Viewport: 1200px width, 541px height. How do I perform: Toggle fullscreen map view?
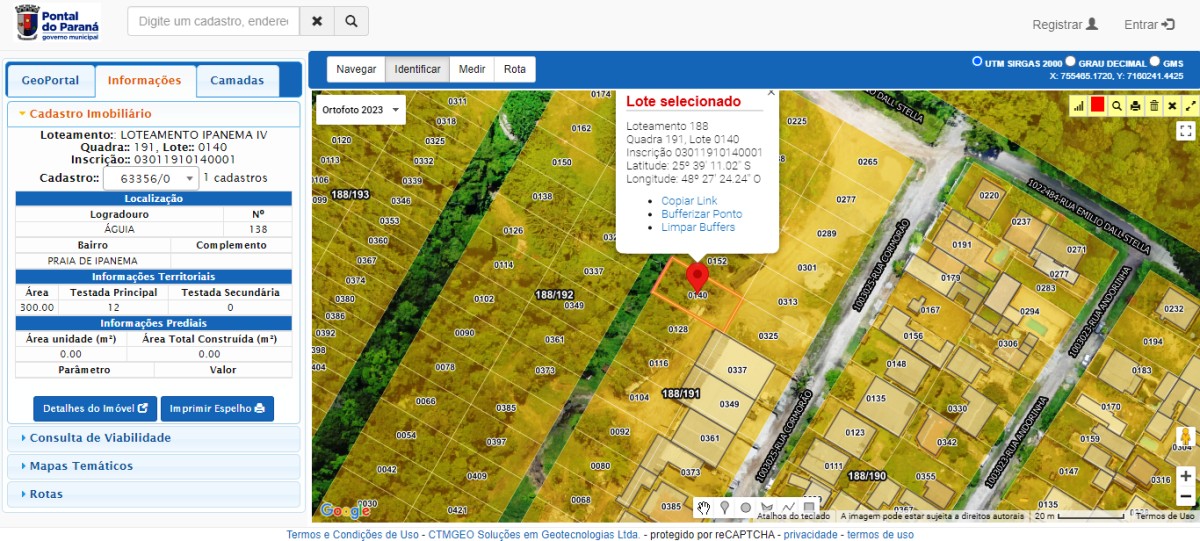click(1185, 131)
